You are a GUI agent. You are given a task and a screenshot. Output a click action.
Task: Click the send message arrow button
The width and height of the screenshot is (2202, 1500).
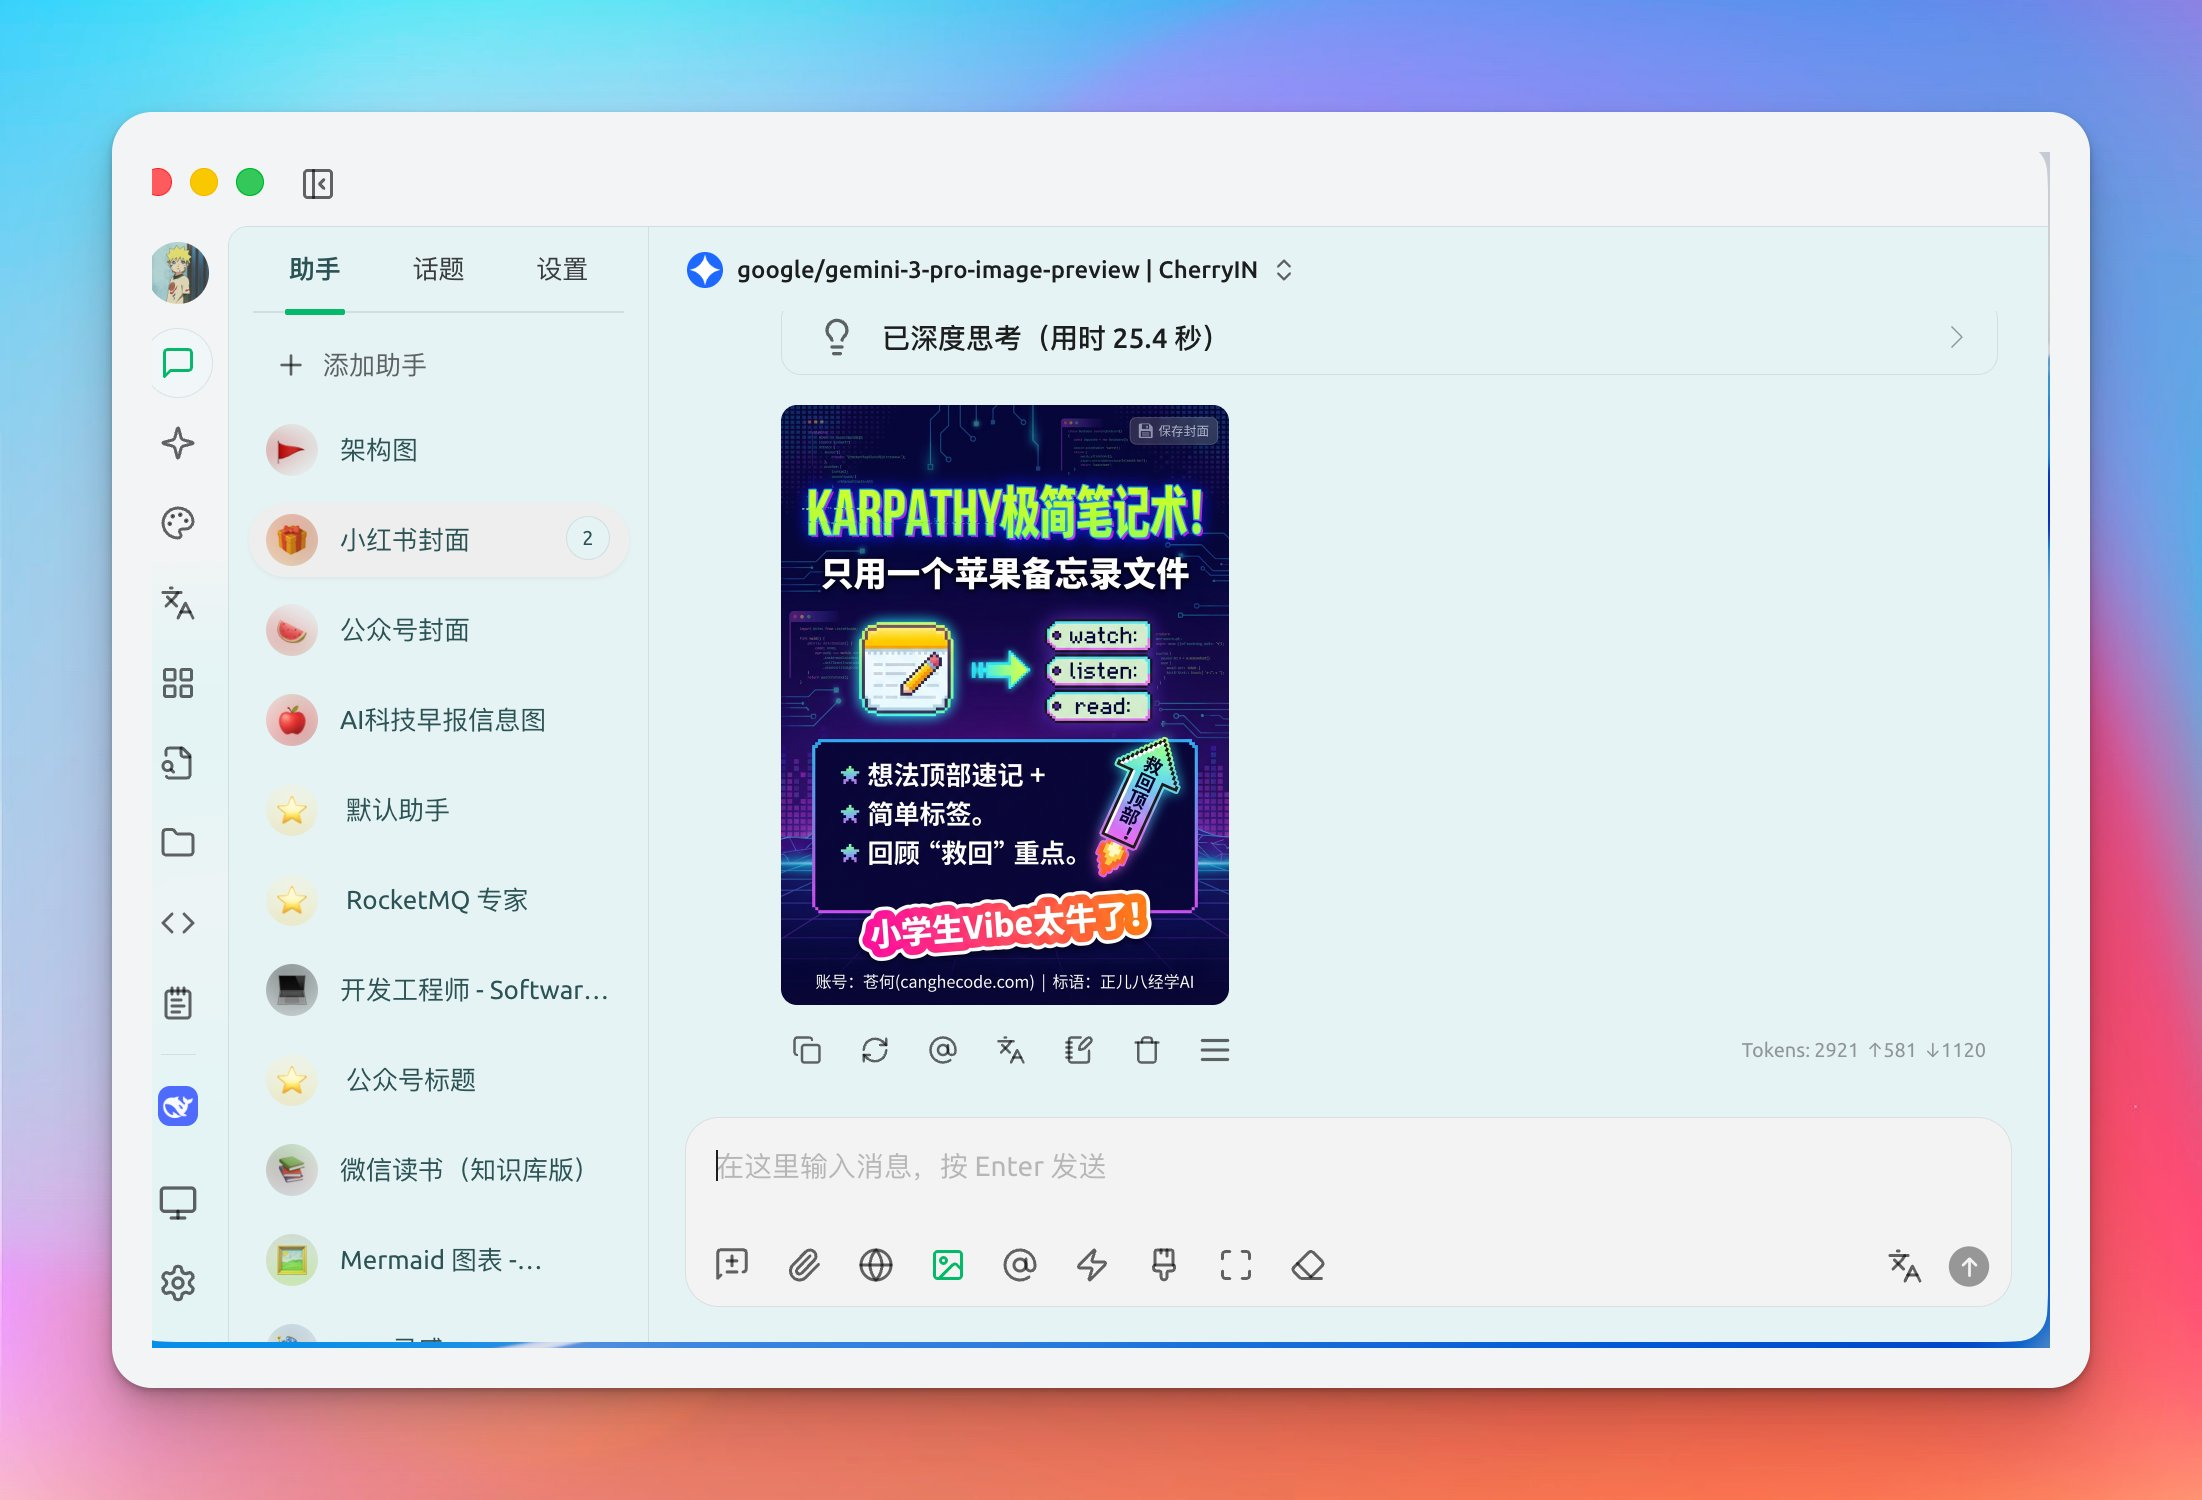[1968, 1266]
